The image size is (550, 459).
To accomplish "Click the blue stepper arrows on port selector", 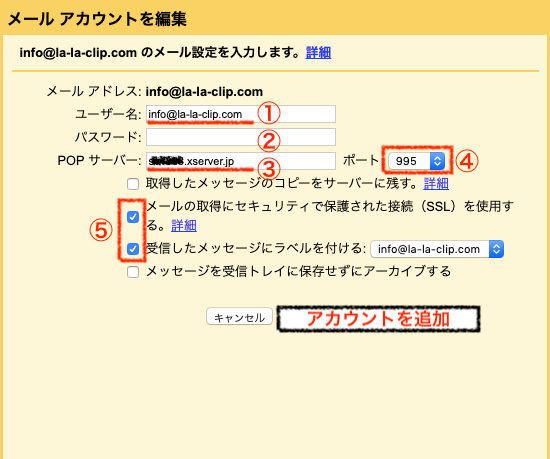I will click(437, 161).
